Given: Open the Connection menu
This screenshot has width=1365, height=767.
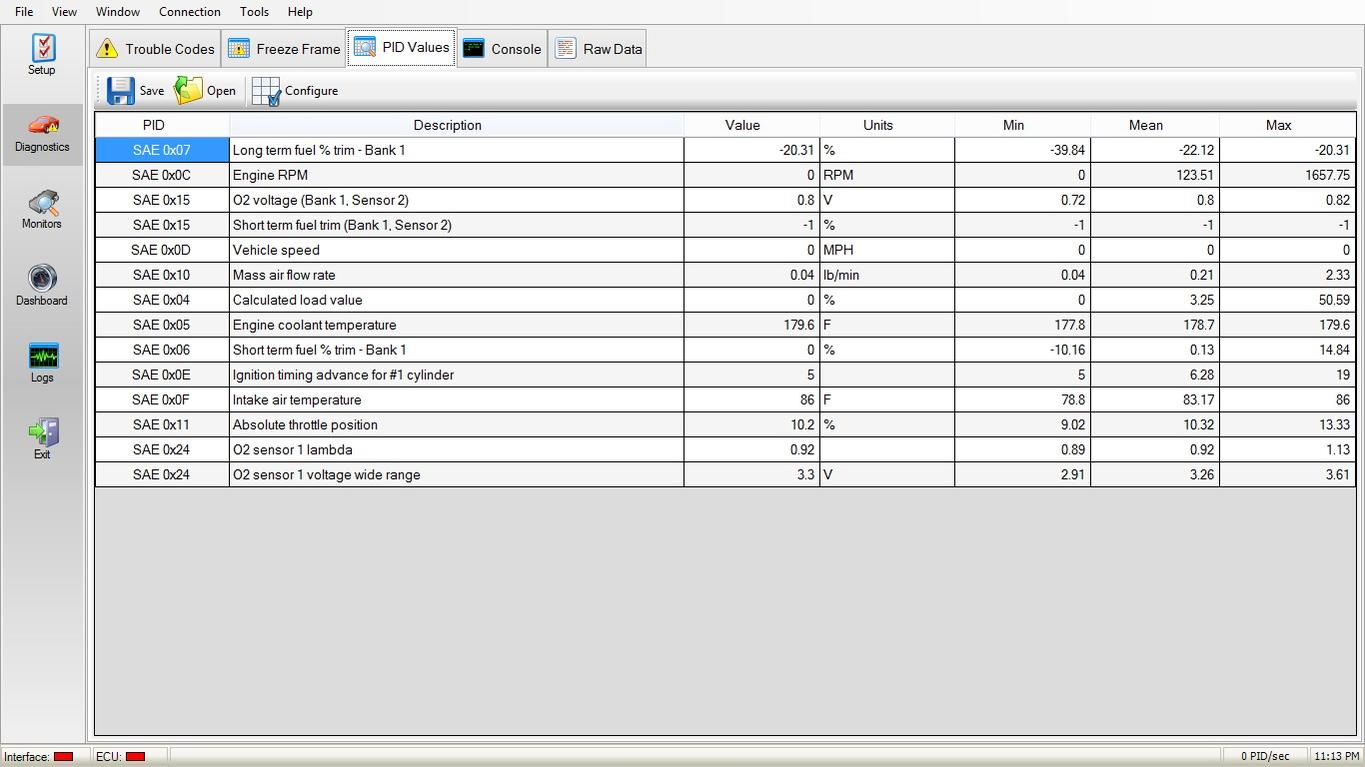Looking at the screenshot, I should point(189,12).
